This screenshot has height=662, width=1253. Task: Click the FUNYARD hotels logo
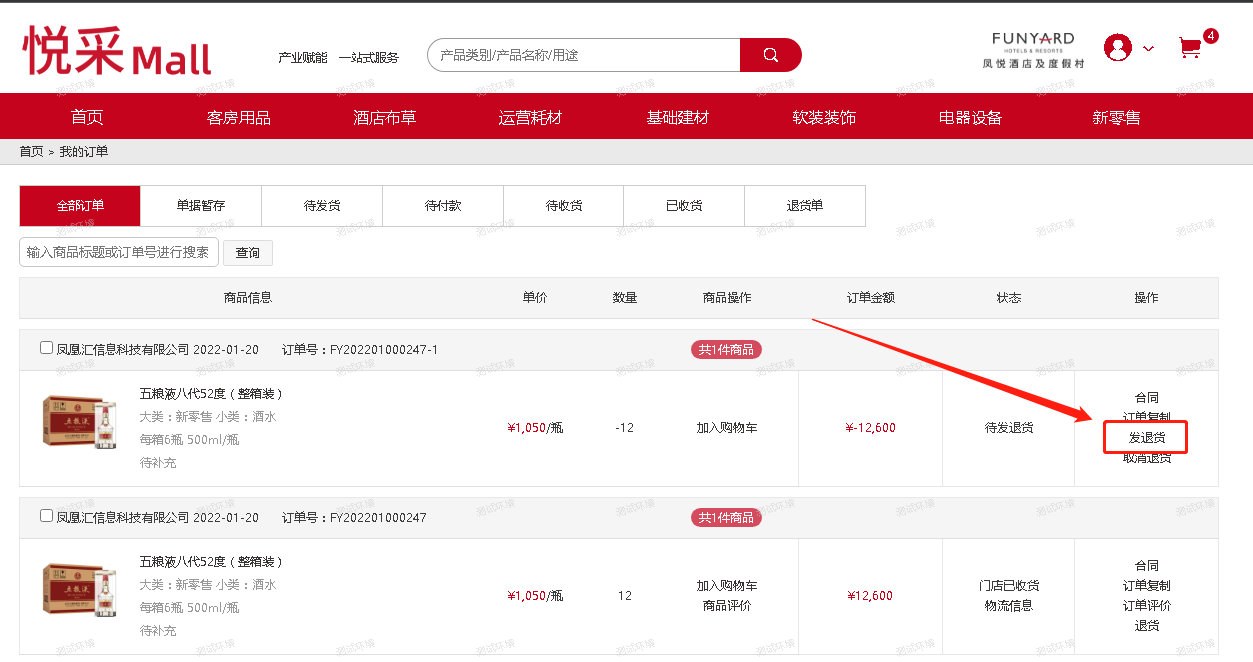1033,50
